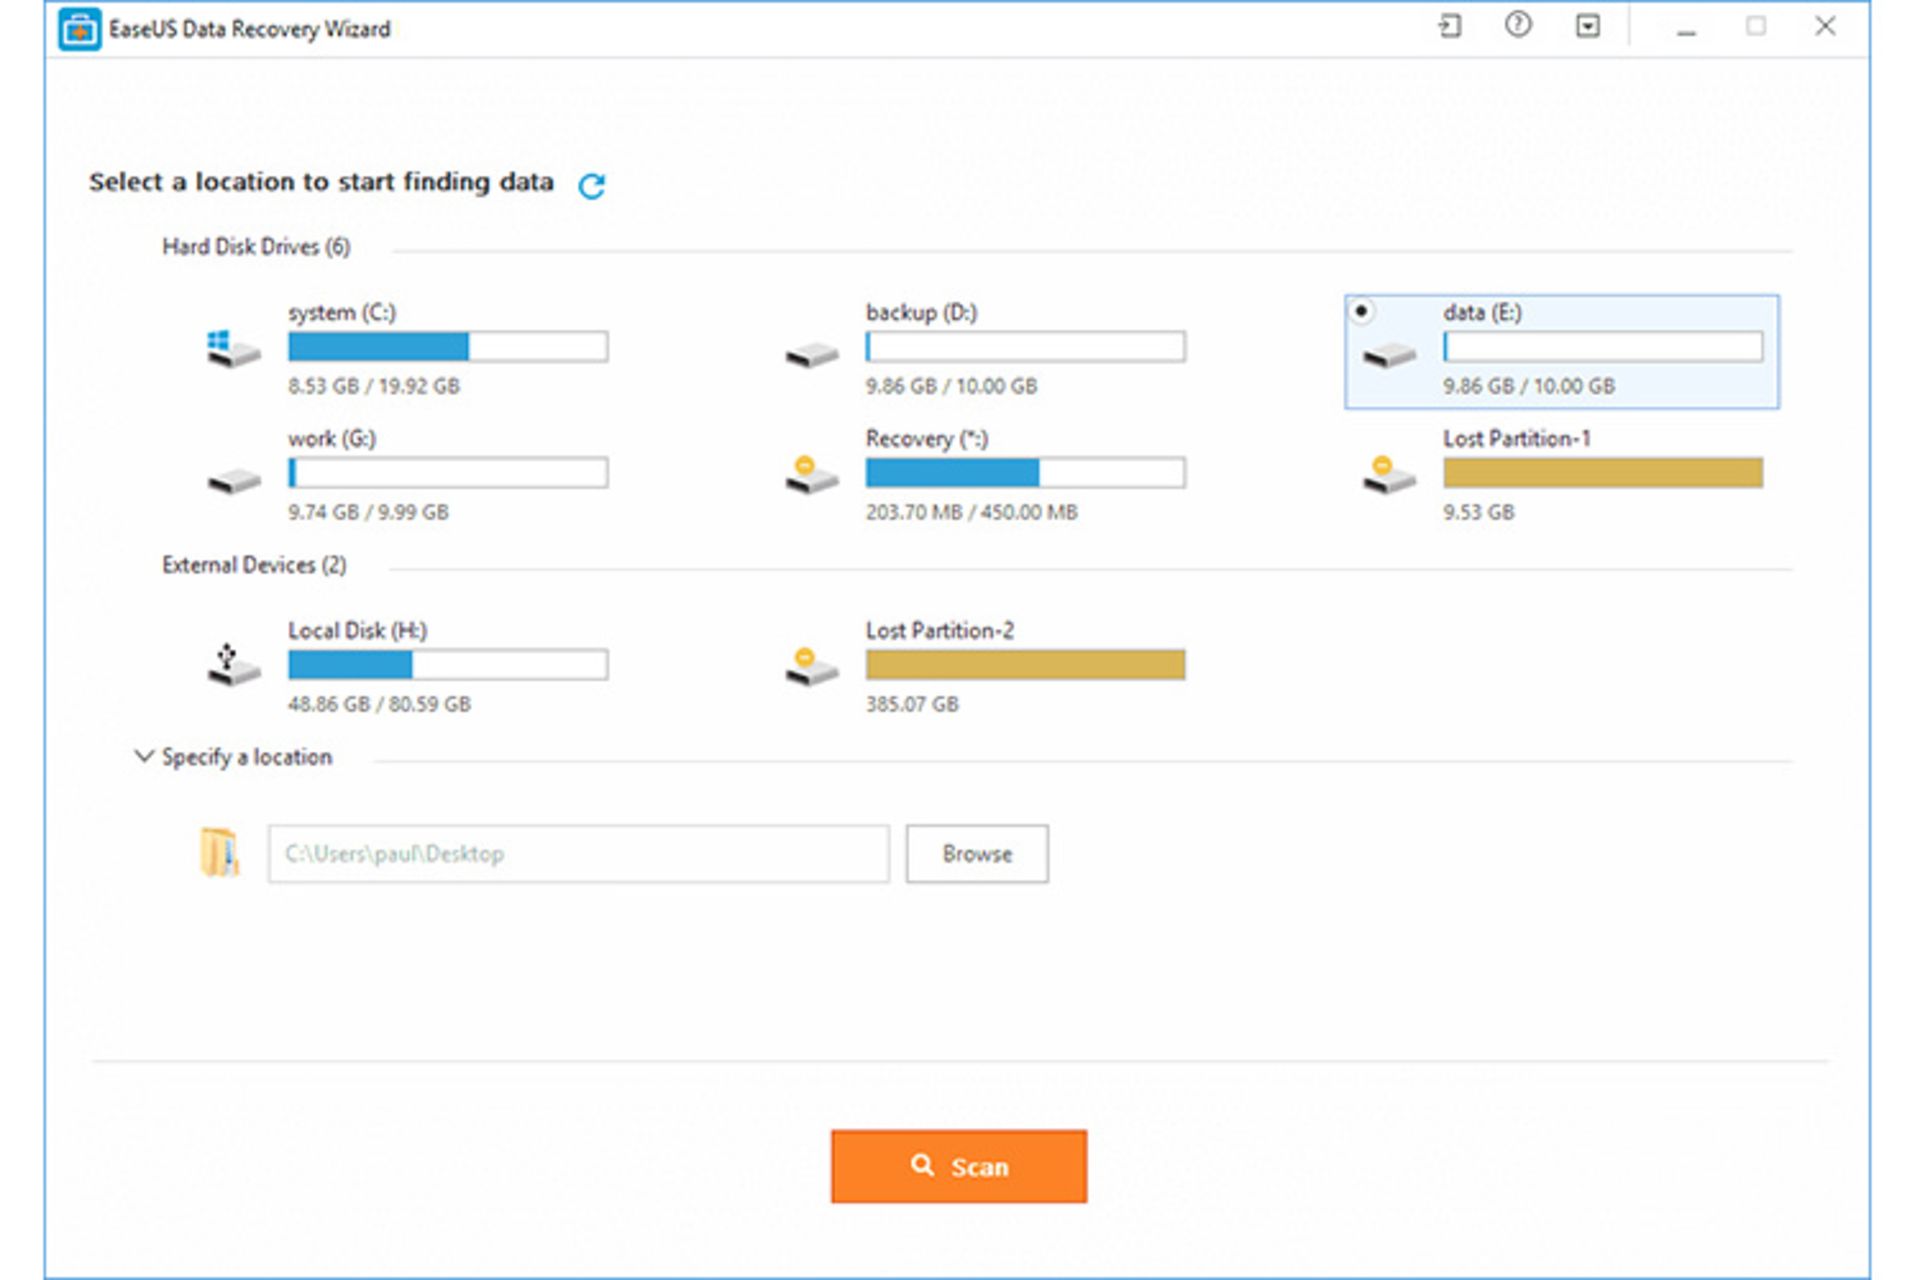Click Lost Partition-2 yellow bar
1920x1280 pixels.
pyautogui.click(x=1026, y=665)
